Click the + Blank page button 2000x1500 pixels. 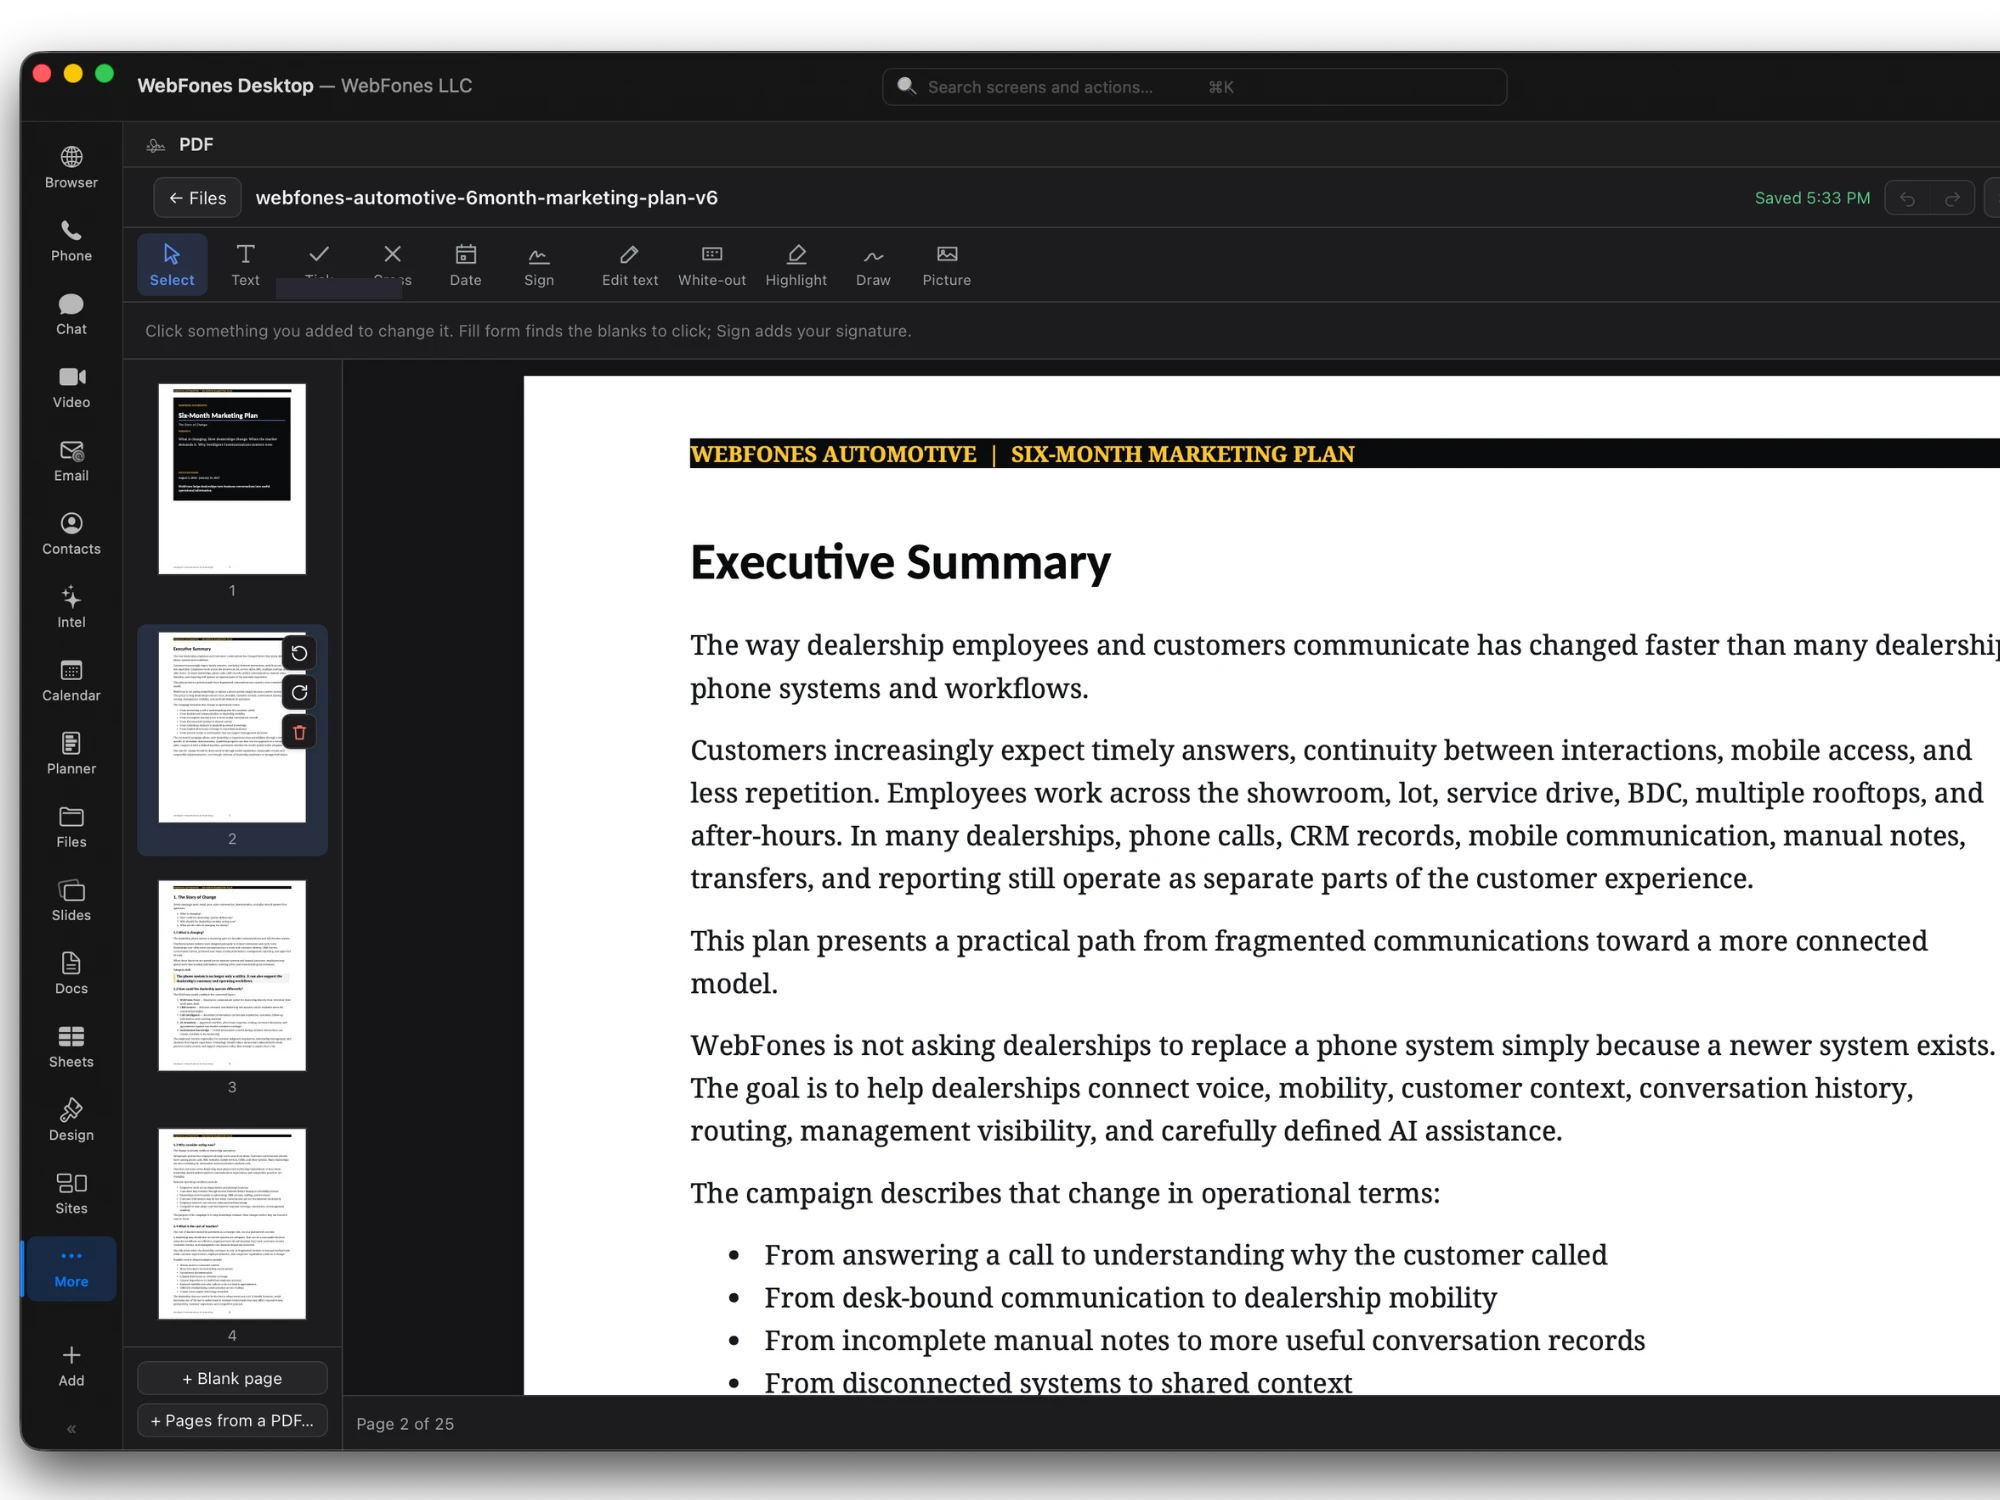click(232, 1378)
